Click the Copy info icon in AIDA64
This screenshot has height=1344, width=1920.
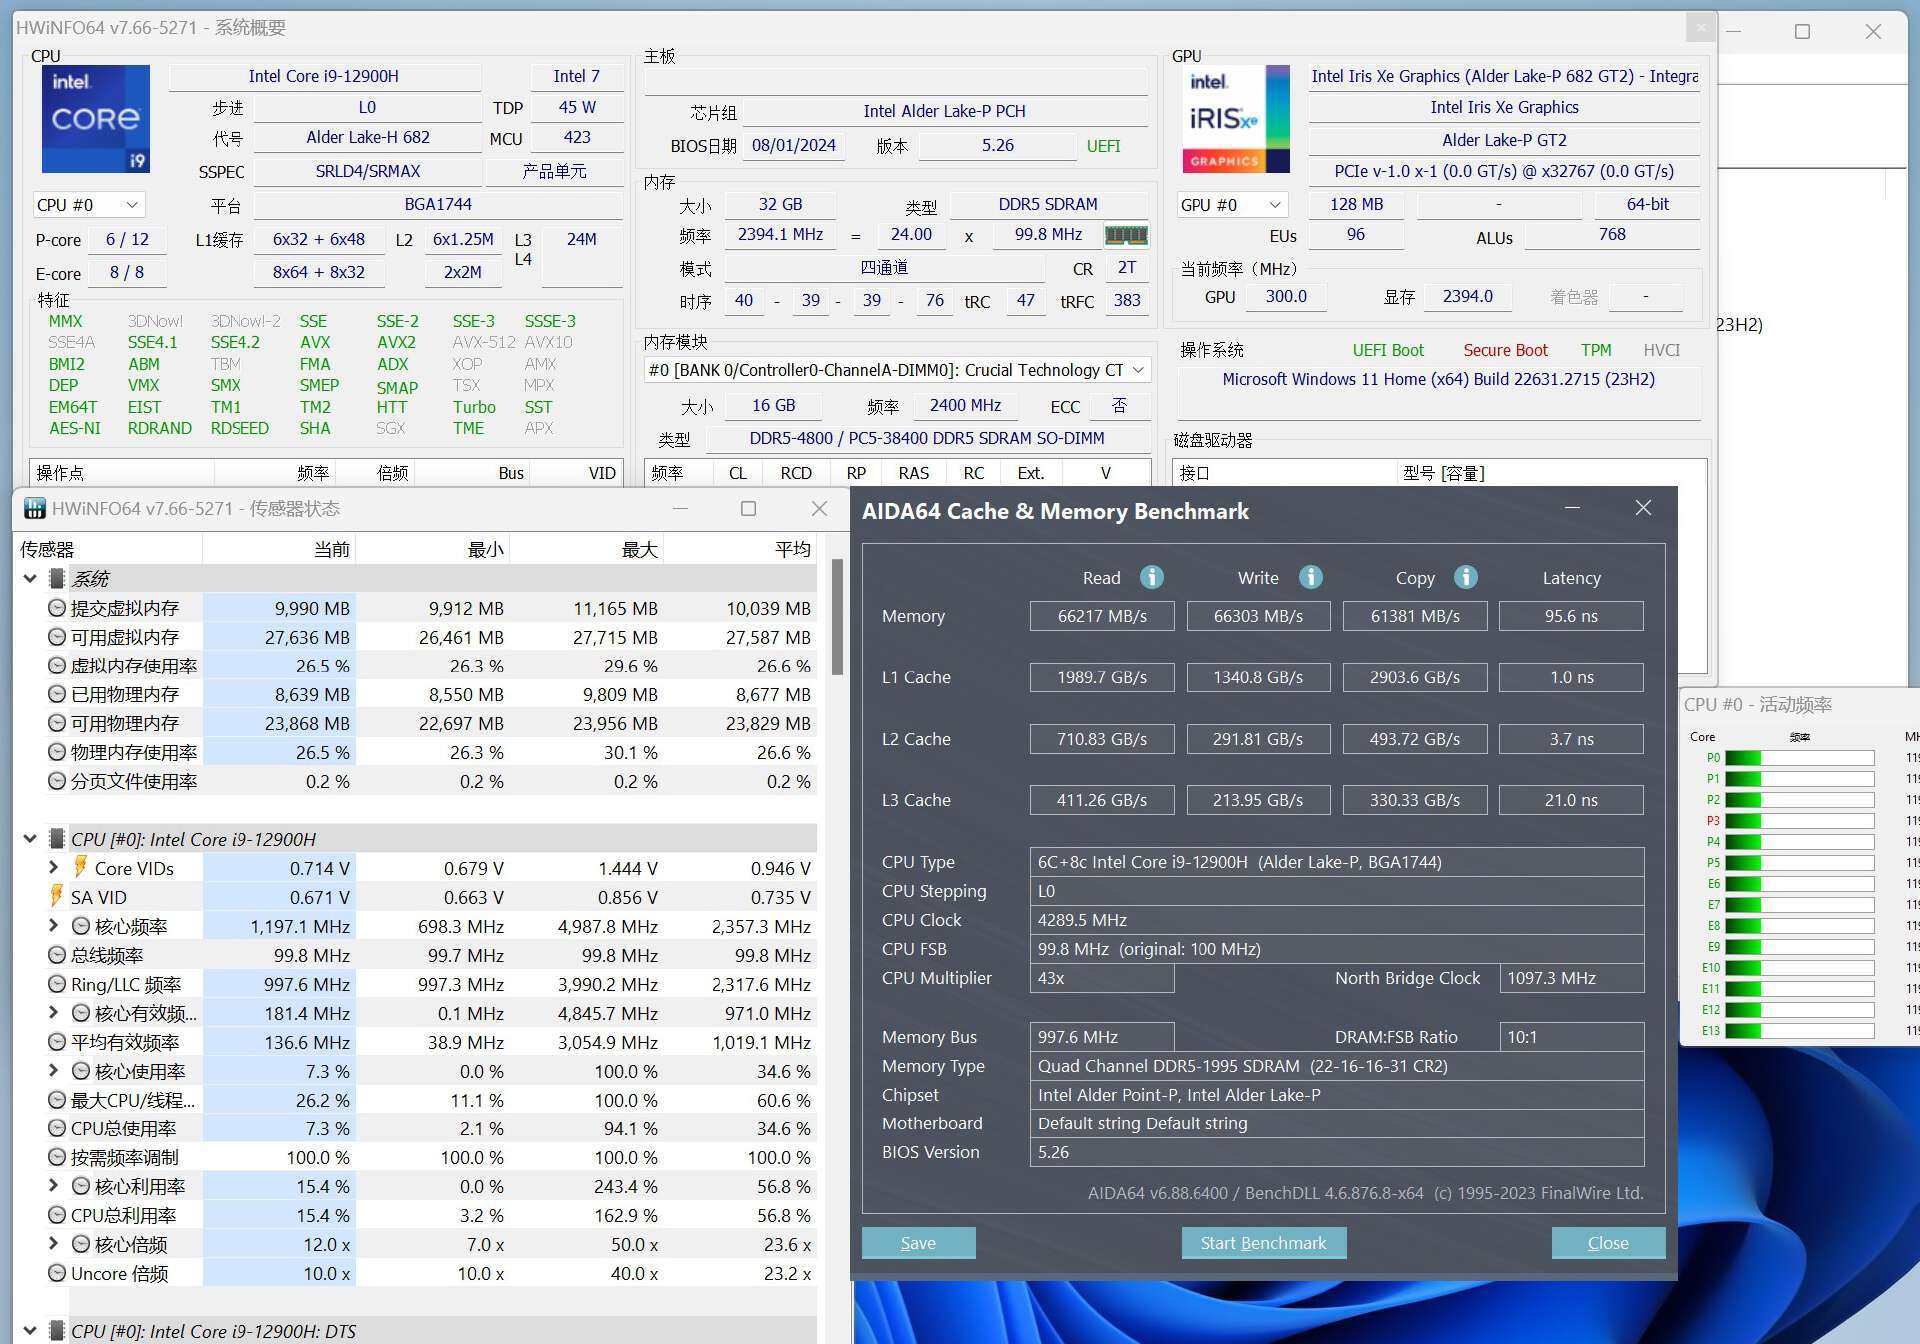click(x=1466, y=577)
